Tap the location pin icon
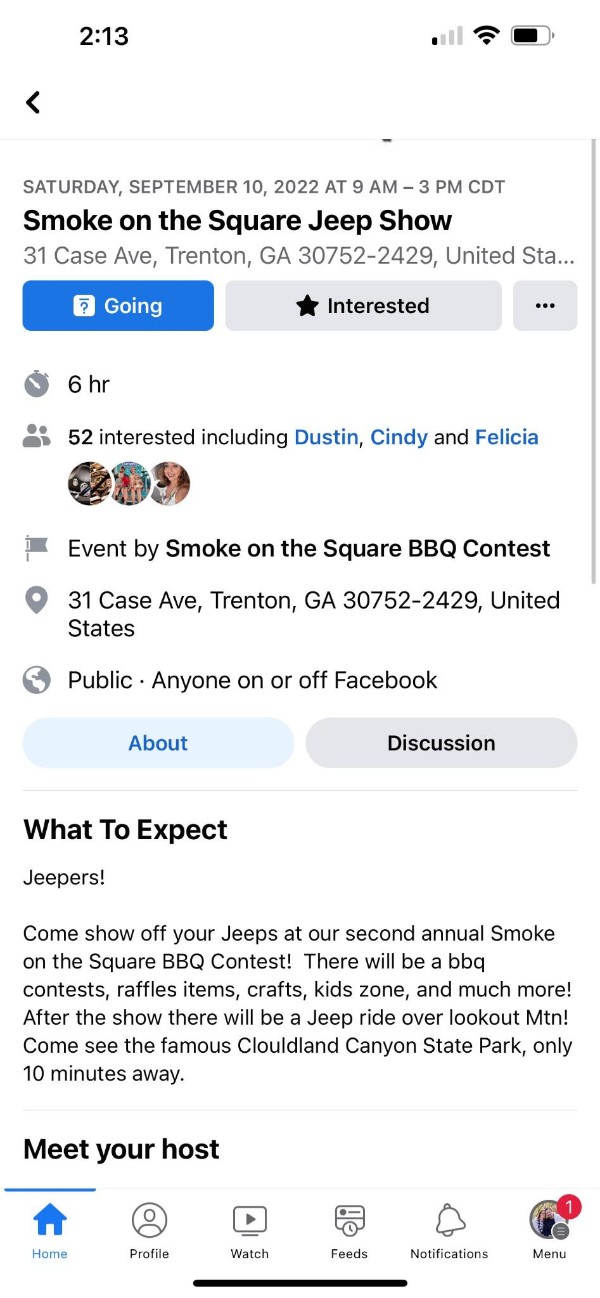The height and width of the screenshot is (1298, 600). [x=36, y=601]
